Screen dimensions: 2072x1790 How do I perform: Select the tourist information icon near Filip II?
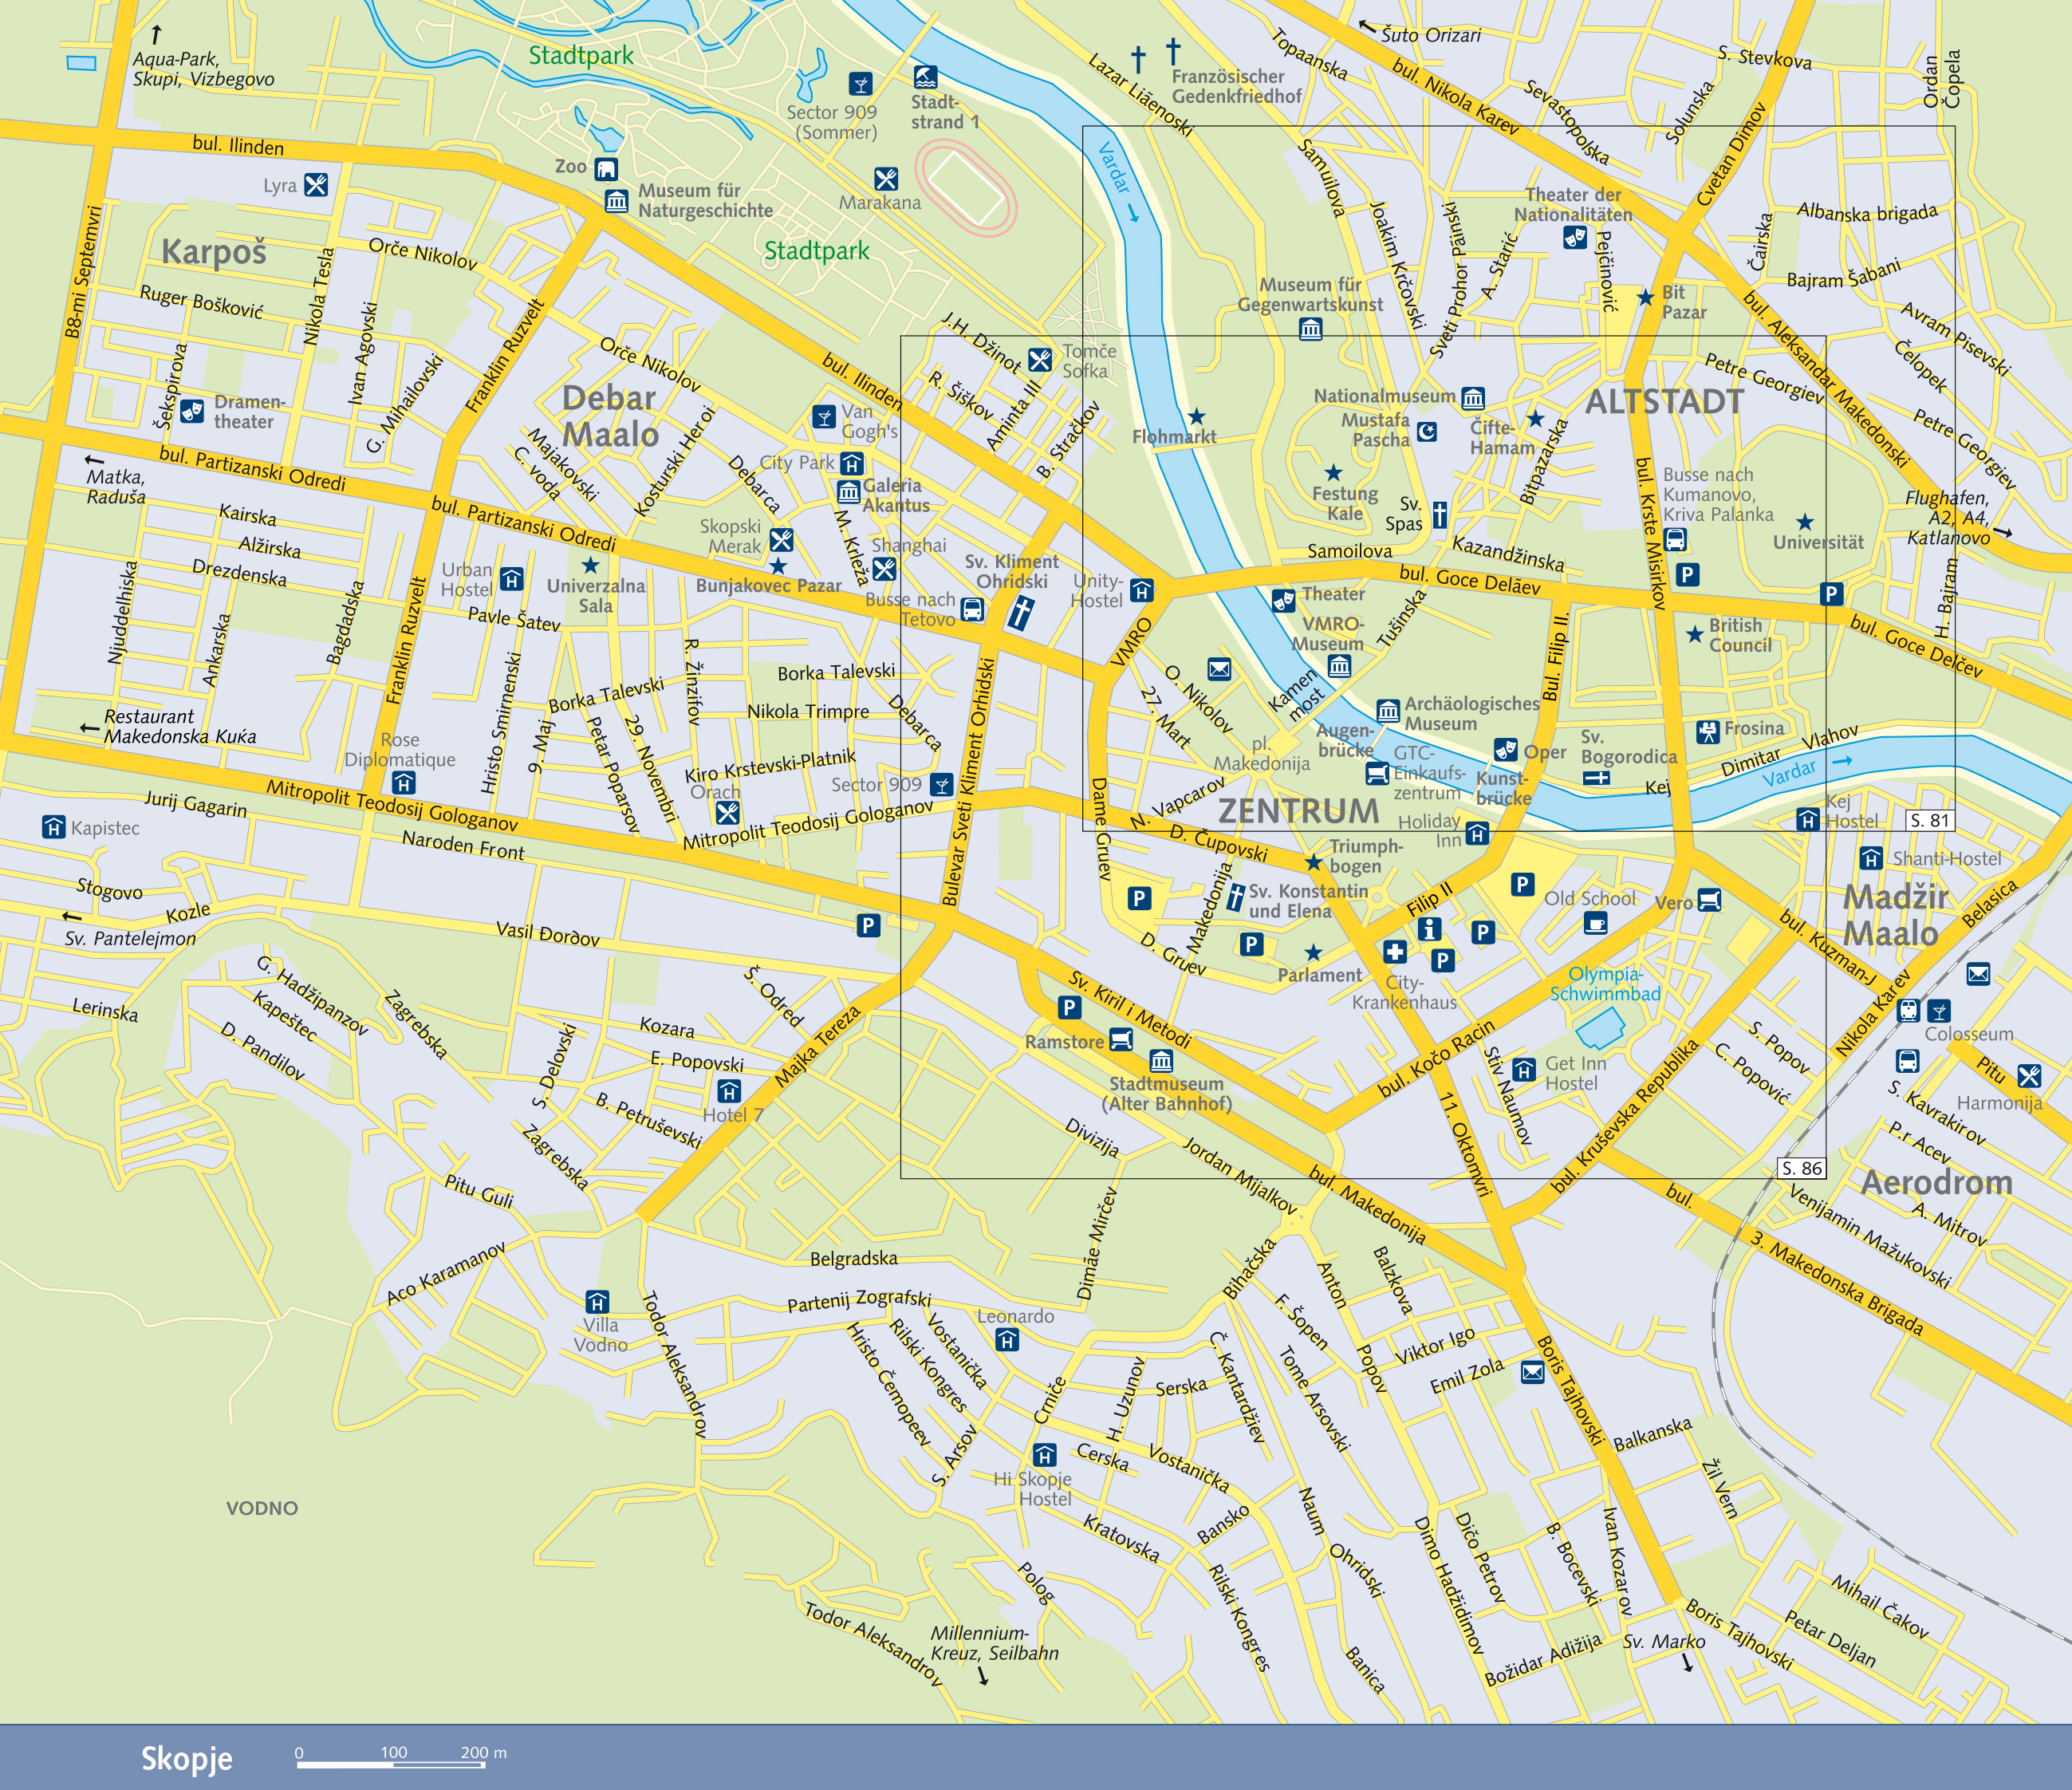(1430, 928)
